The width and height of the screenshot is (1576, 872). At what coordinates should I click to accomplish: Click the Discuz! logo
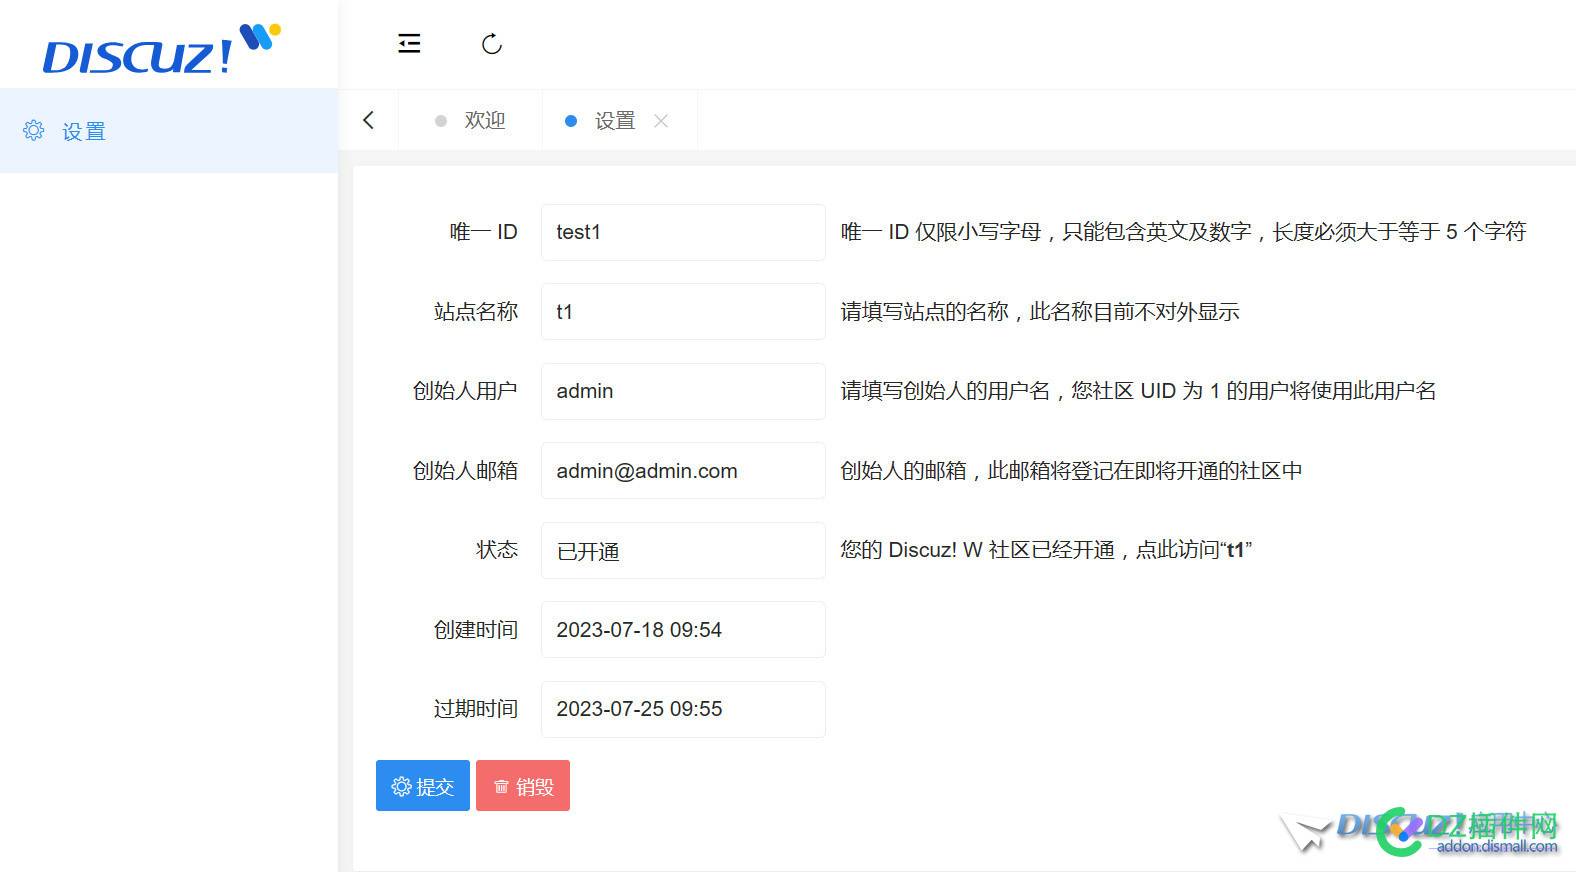coord(162,50)
